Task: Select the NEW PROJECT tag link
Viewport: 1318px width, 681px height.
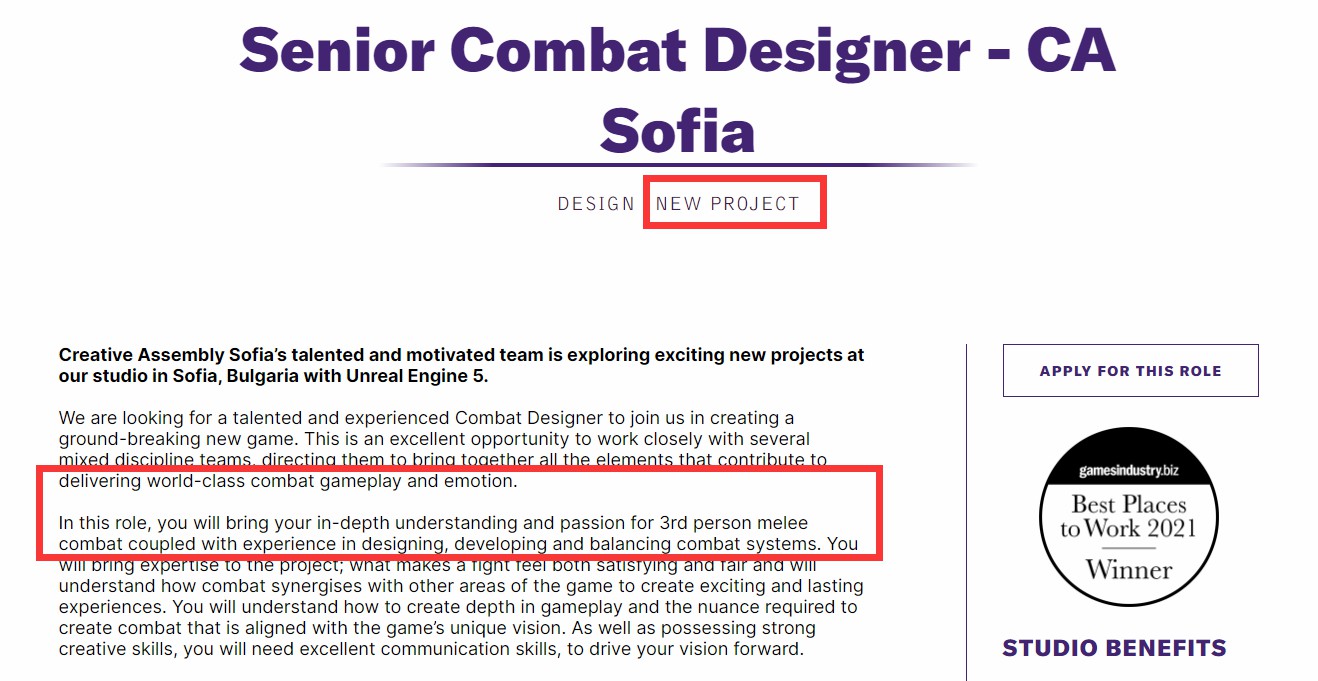Action: tap(728, 204)
